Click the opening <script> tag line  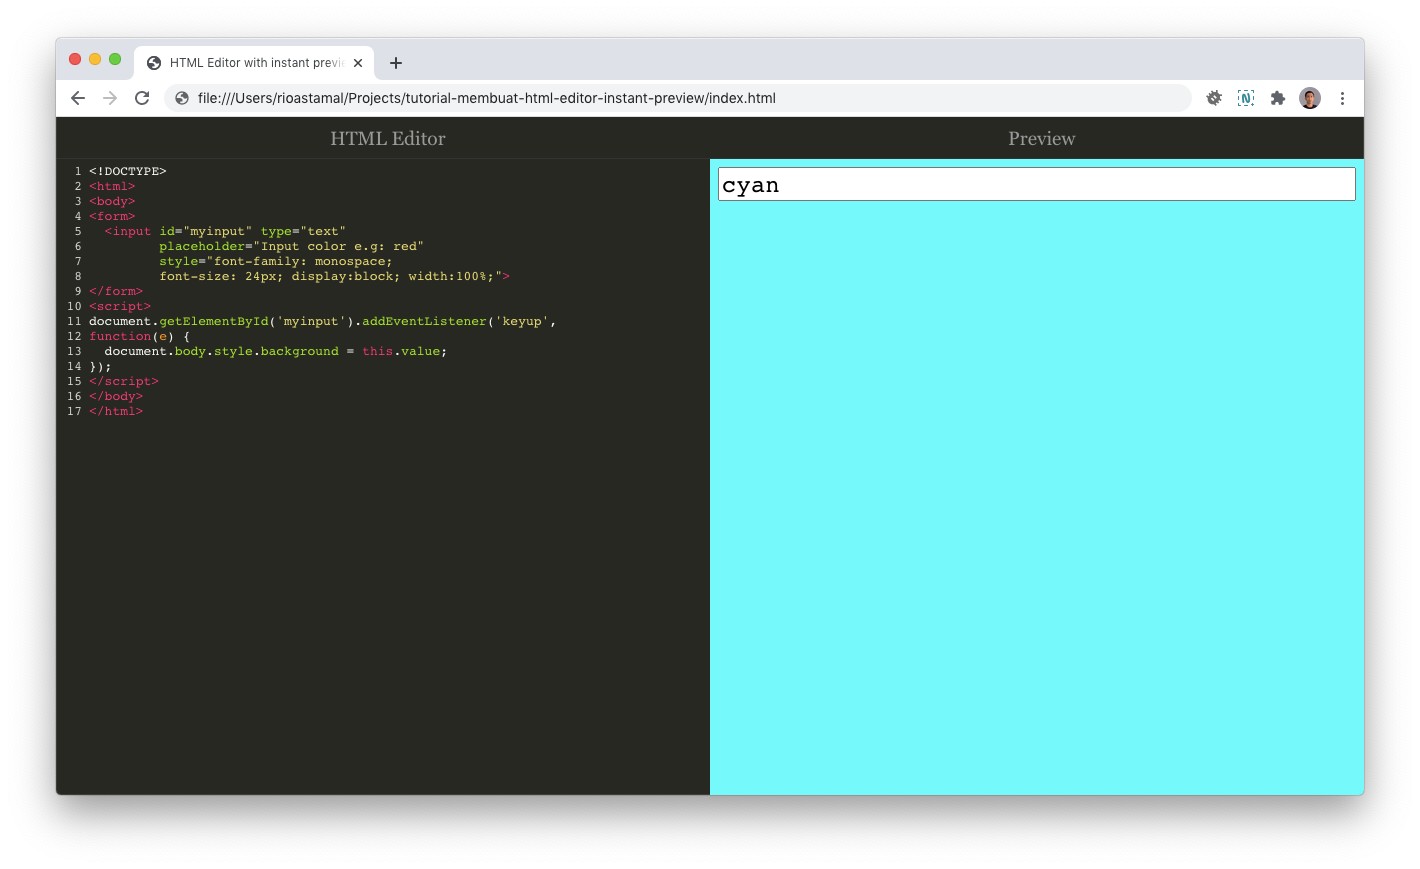tap(120, 306)
